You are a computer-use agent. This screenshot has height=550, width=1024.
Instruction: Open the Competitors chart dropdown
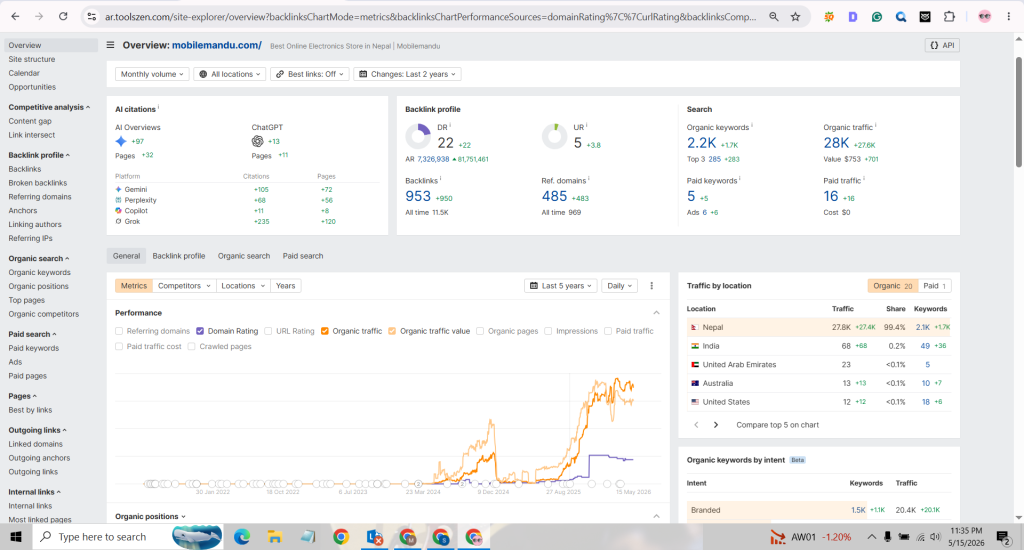184,285
